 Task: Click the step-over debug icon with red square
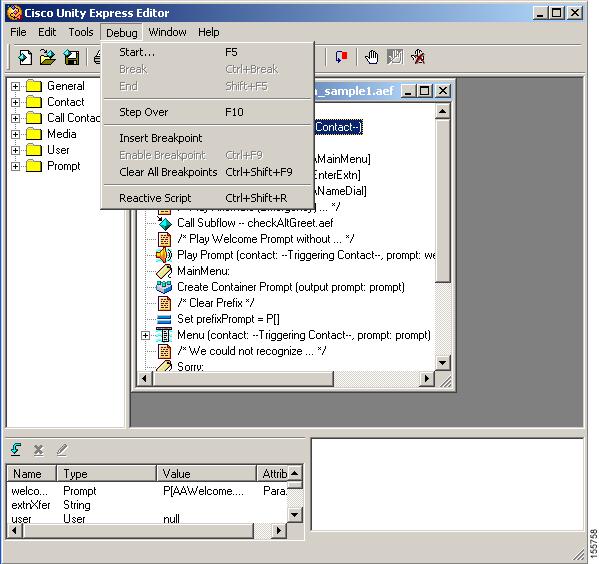(x=341, y=57)
